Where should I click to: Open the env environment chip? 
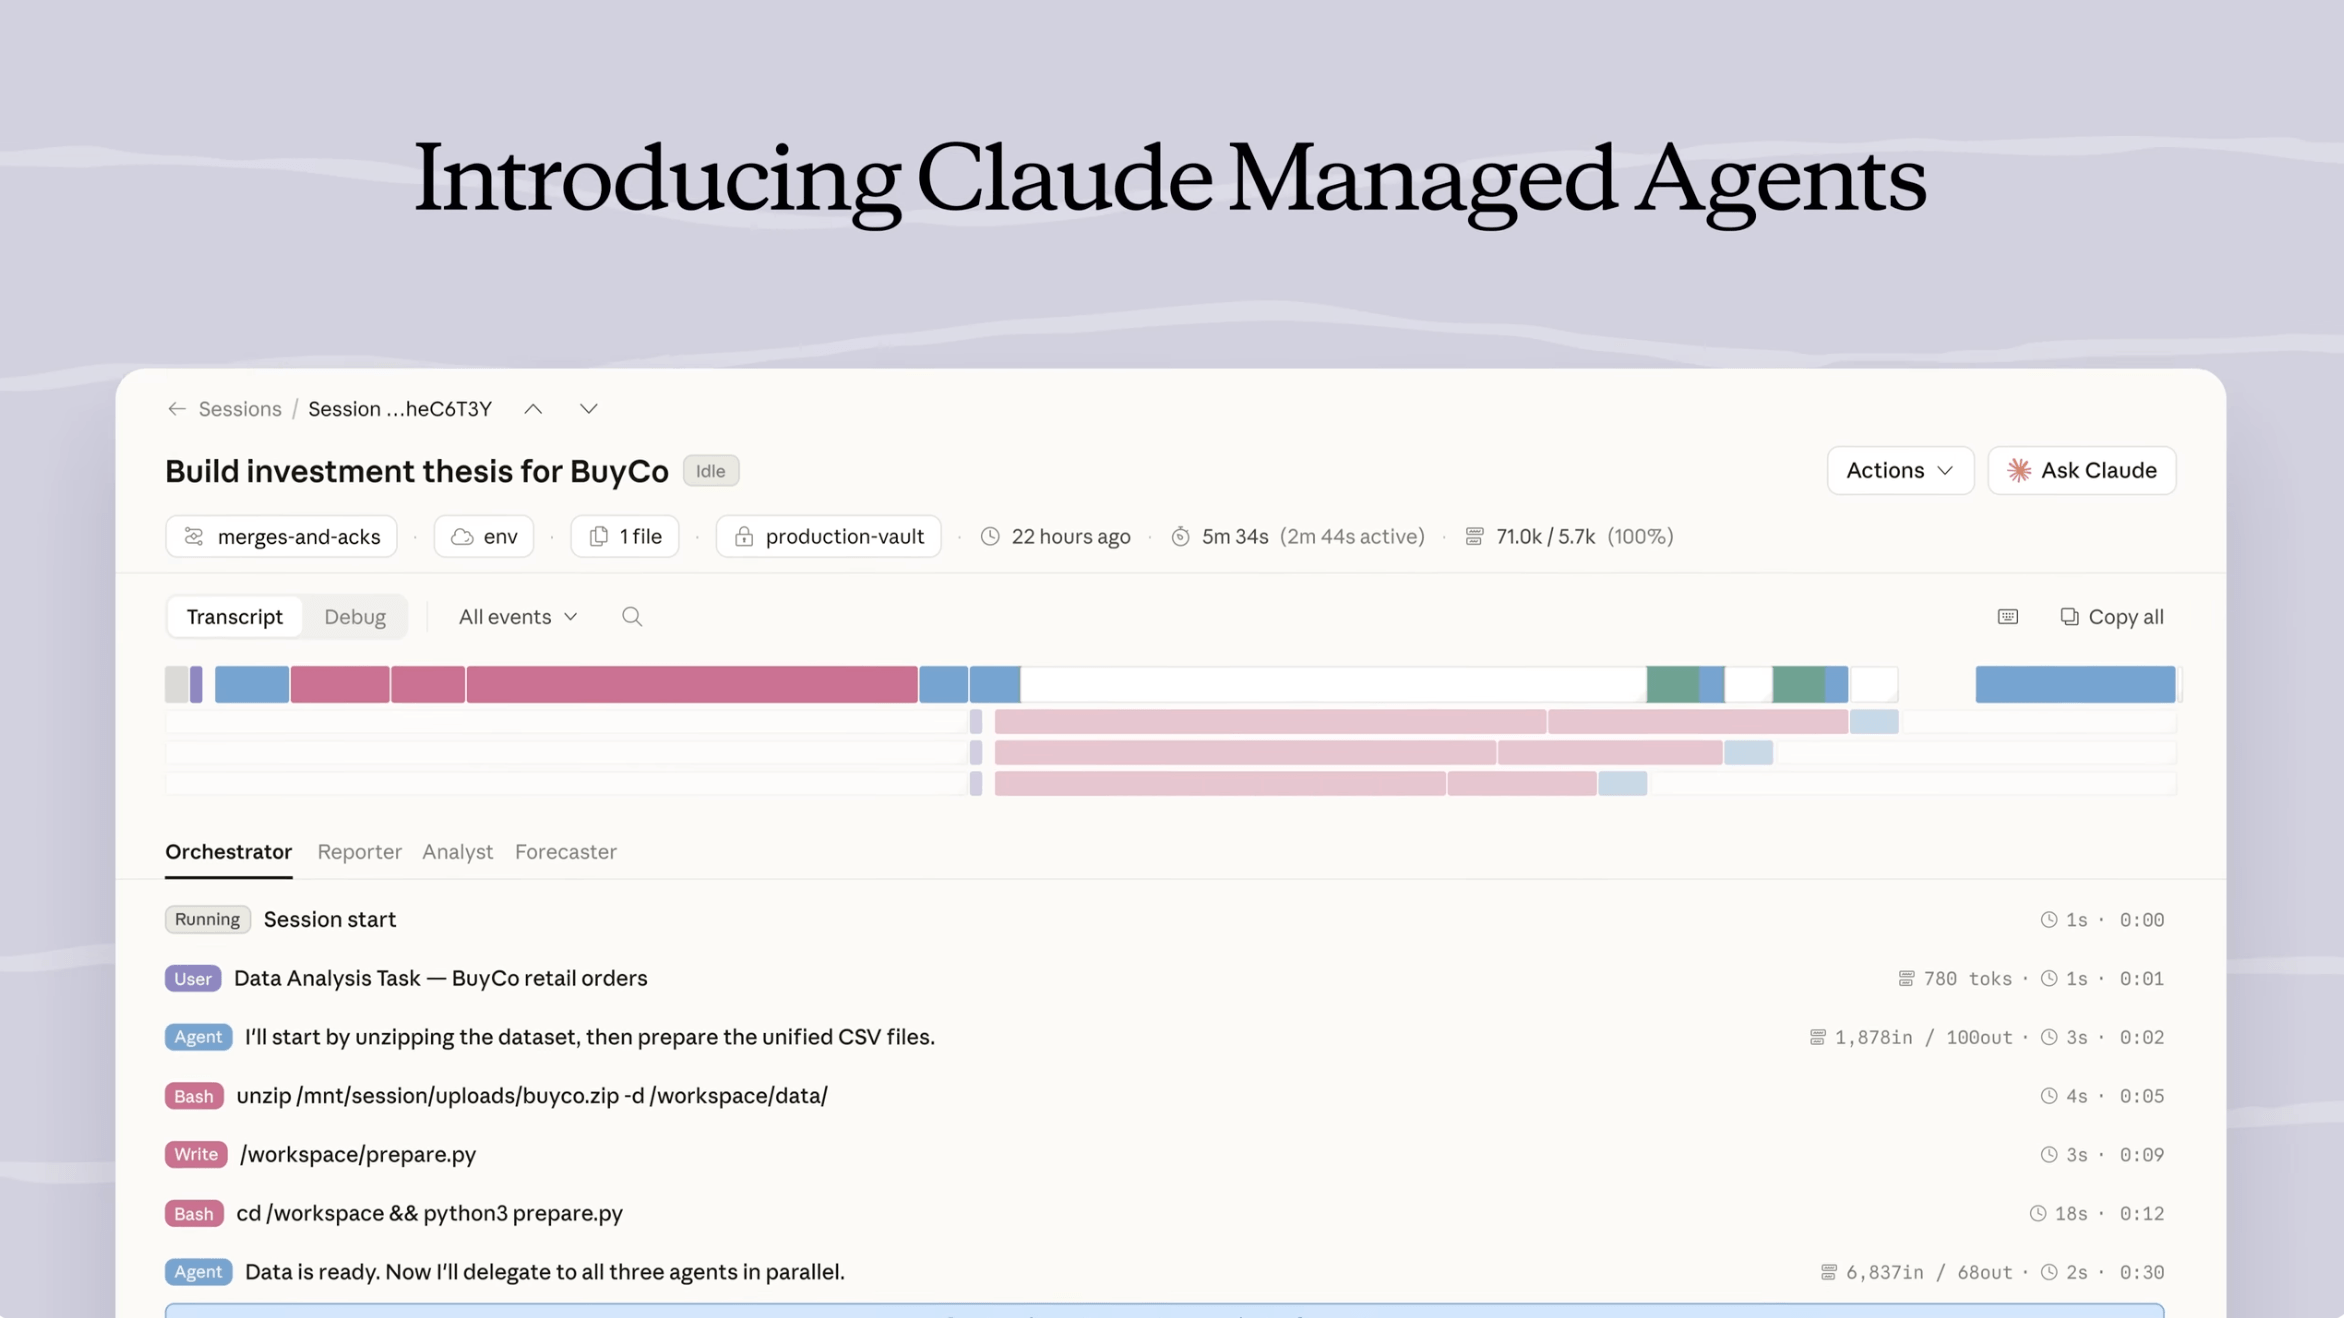click(x=484, y=537)
